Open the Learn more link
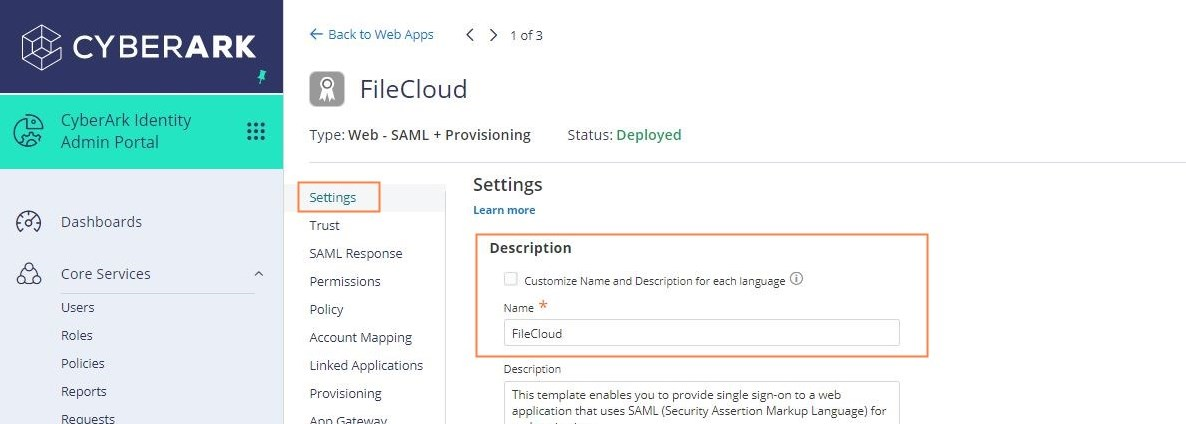Viewport: 1186px width, 424px height. tap(504, 210)
